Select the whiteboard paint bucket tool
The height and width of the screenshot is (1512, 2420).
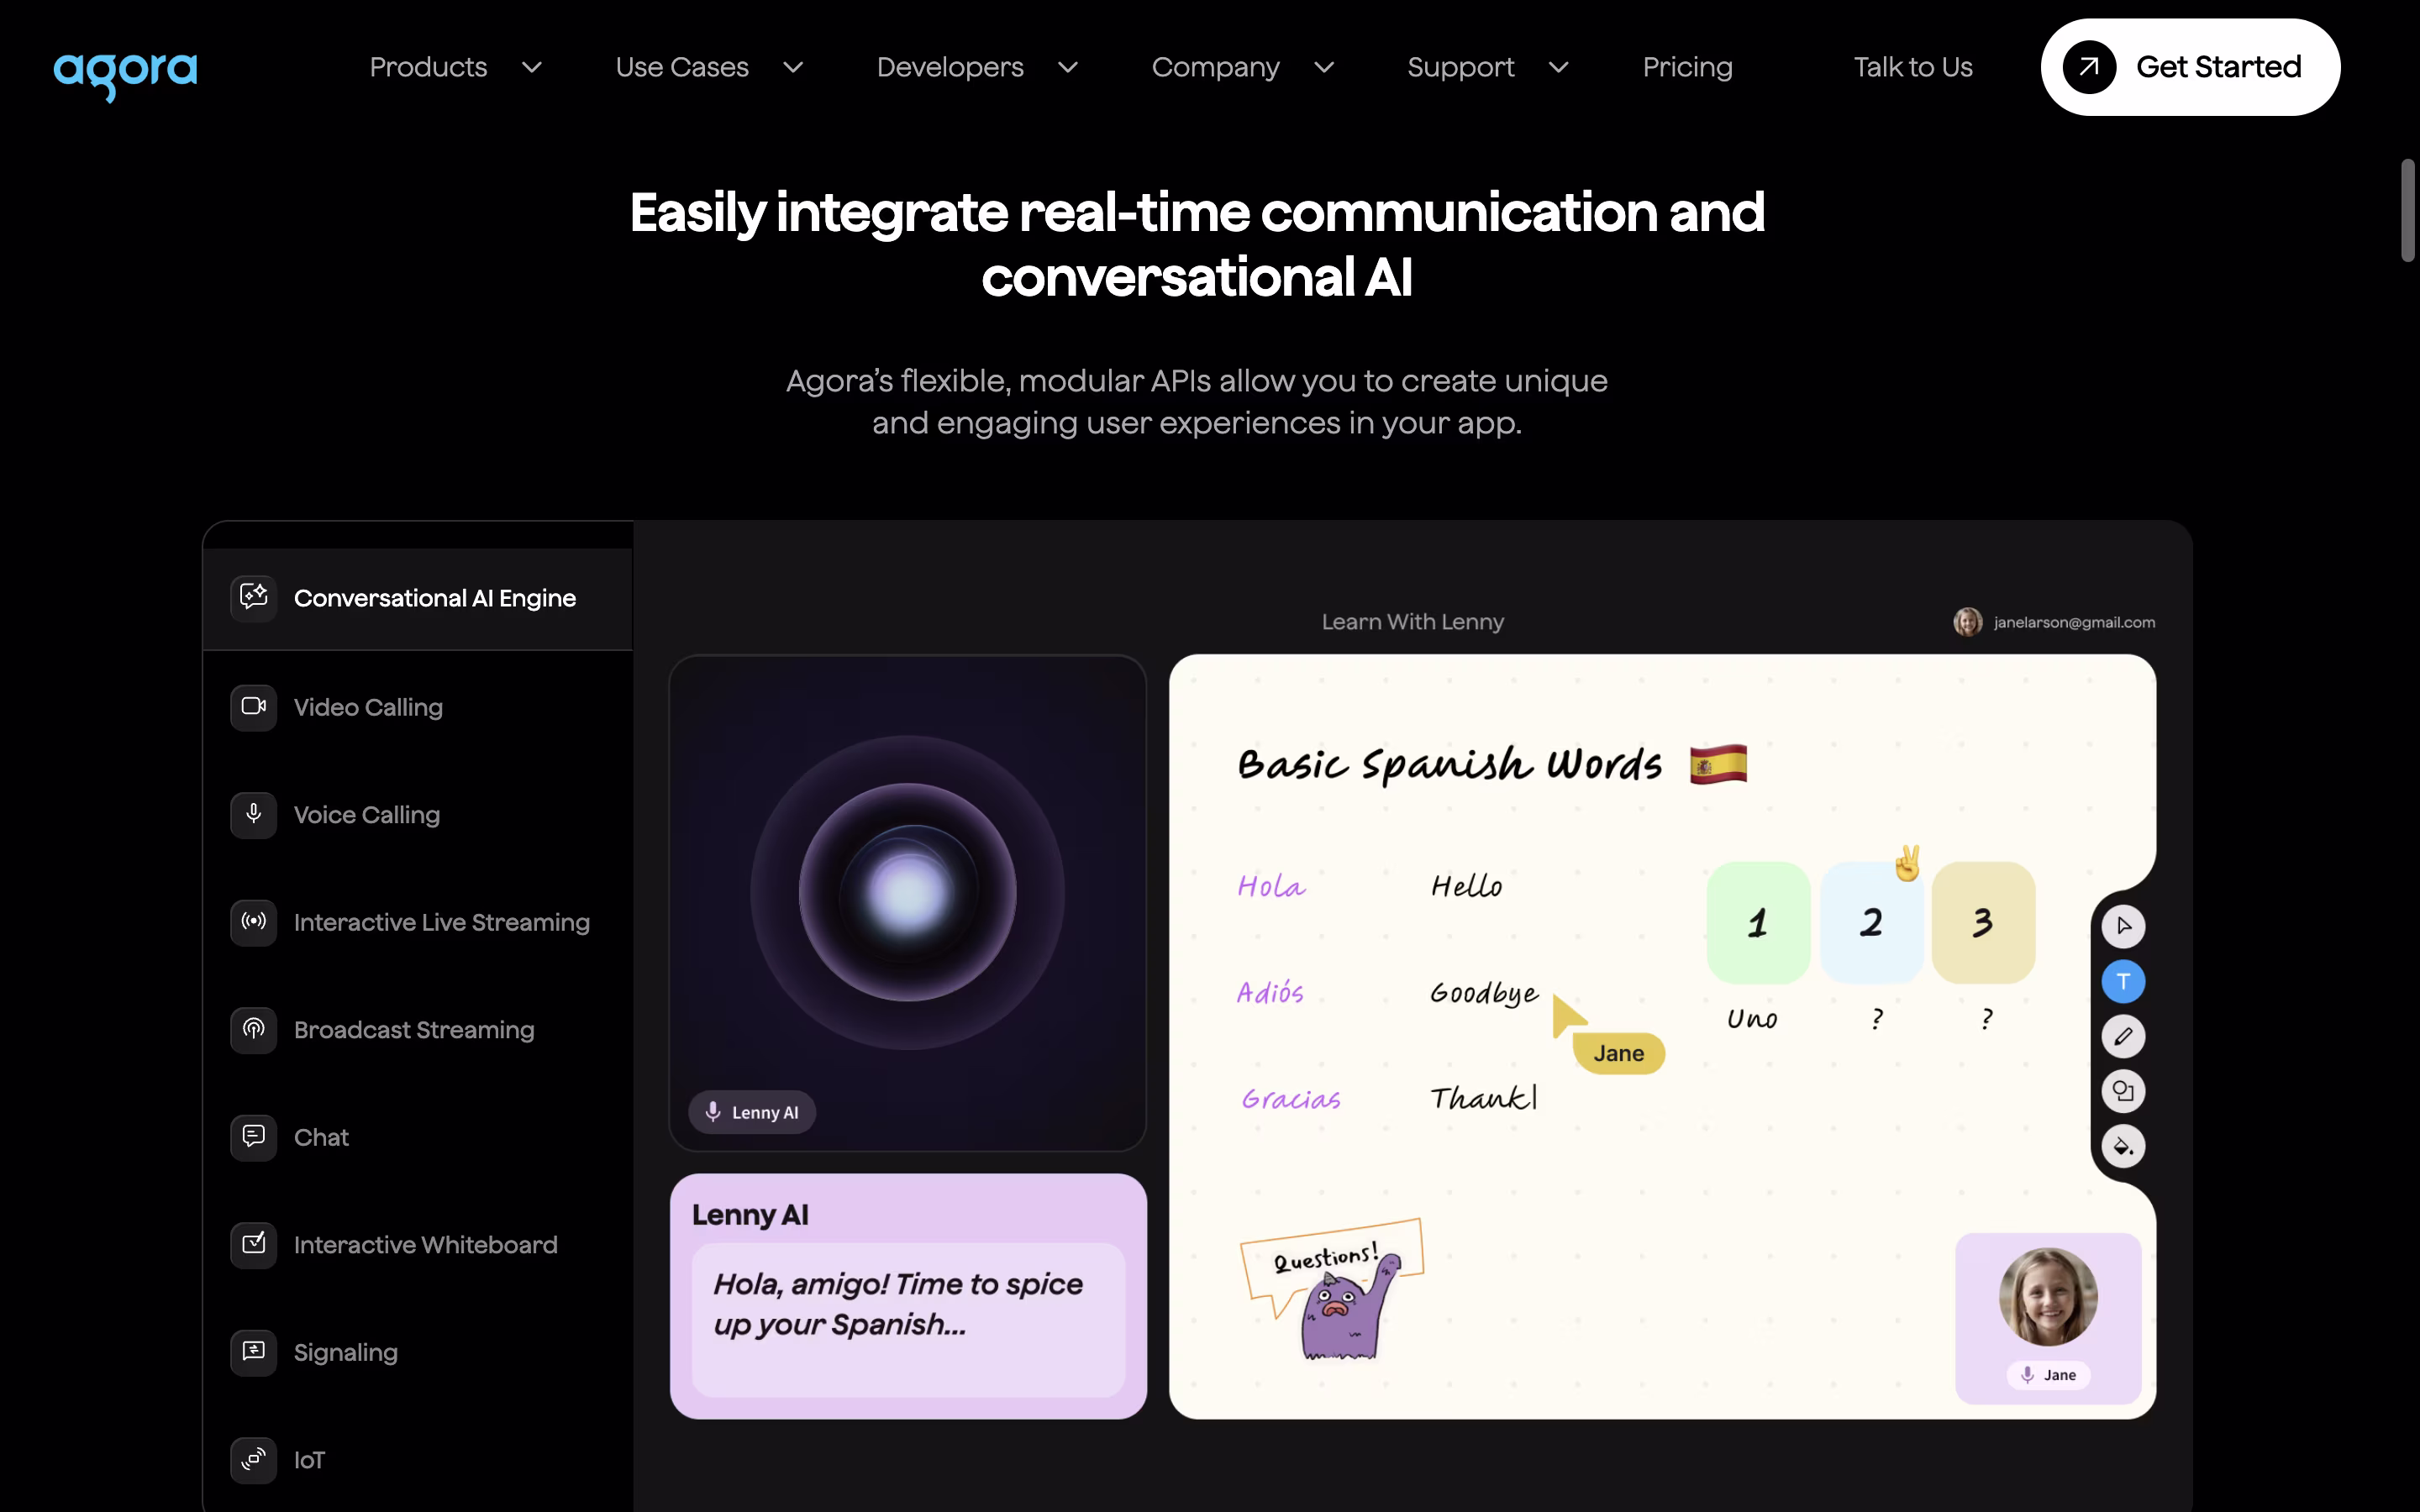click(x=2123, y=1146)
